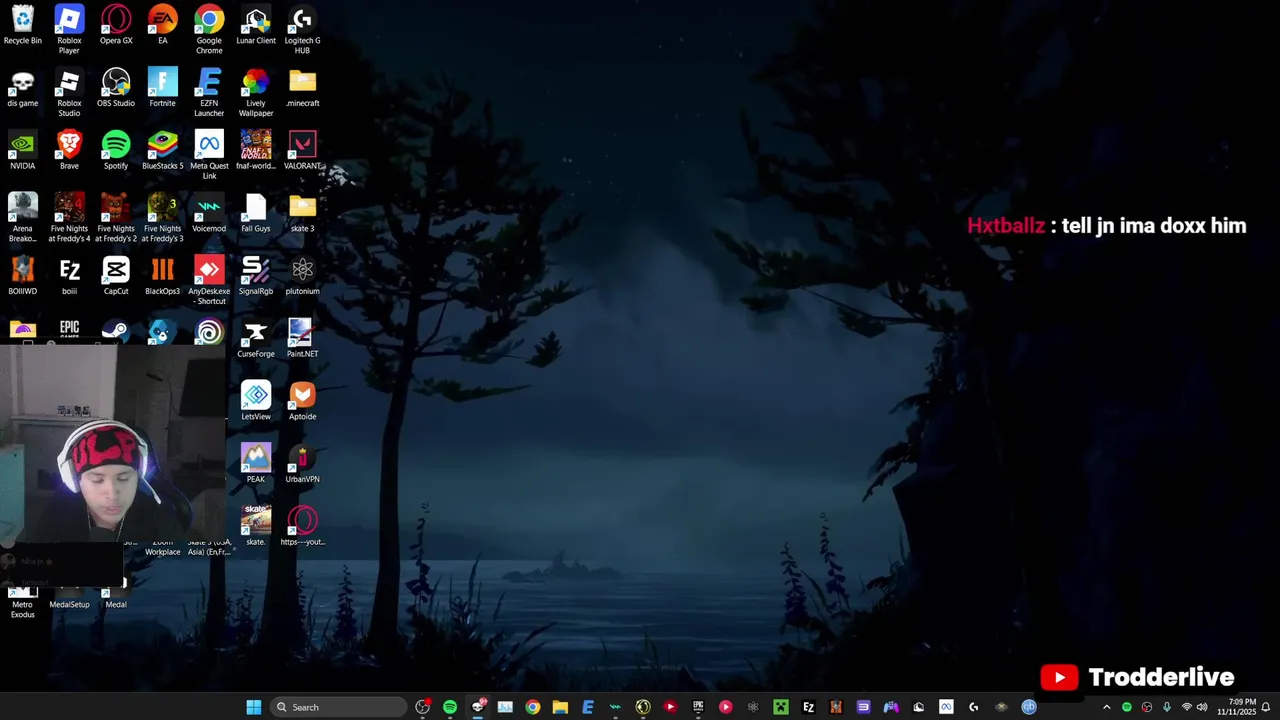Open the notification bell in the tray
The width and height of the screenshot is (1280, 720).
1266,707
